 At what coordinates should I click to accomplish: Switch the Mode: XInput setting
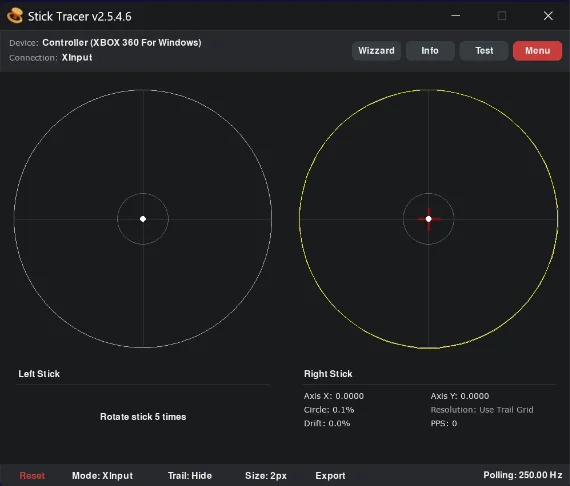(103, 475)
